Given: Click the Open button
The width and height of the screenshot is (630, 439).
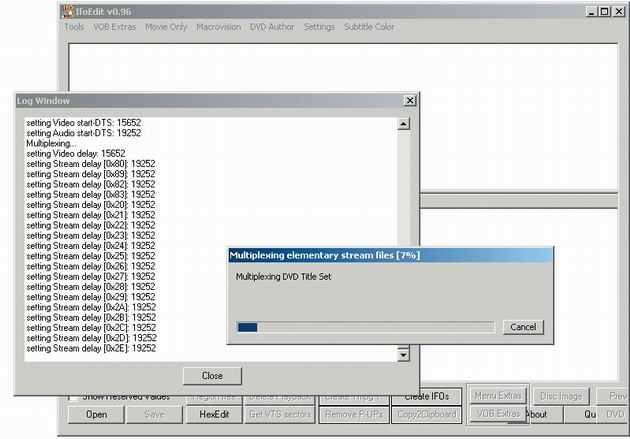Looking at the screenshot, I should point(96,414).
